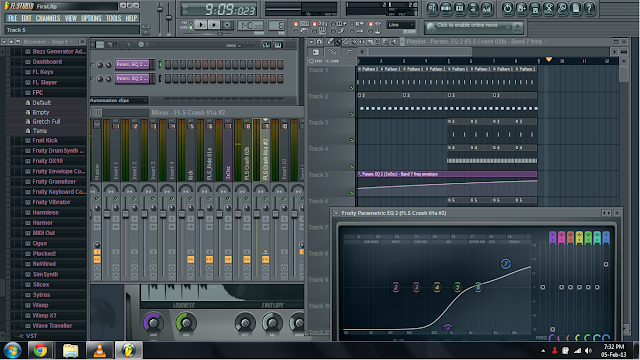Toggle first step of second Param. EQ channel
640x360 pixels.
[x=168, y=78]
